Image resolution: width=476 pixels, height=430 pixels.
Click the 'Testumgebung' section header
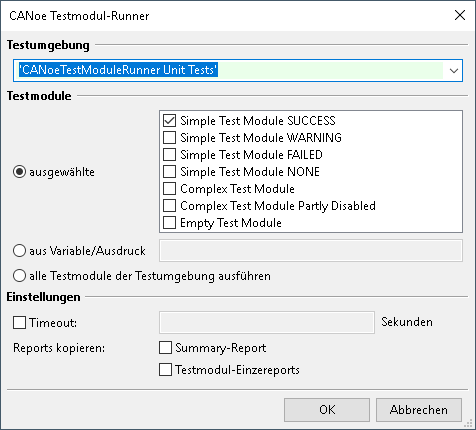click(48, 45)
